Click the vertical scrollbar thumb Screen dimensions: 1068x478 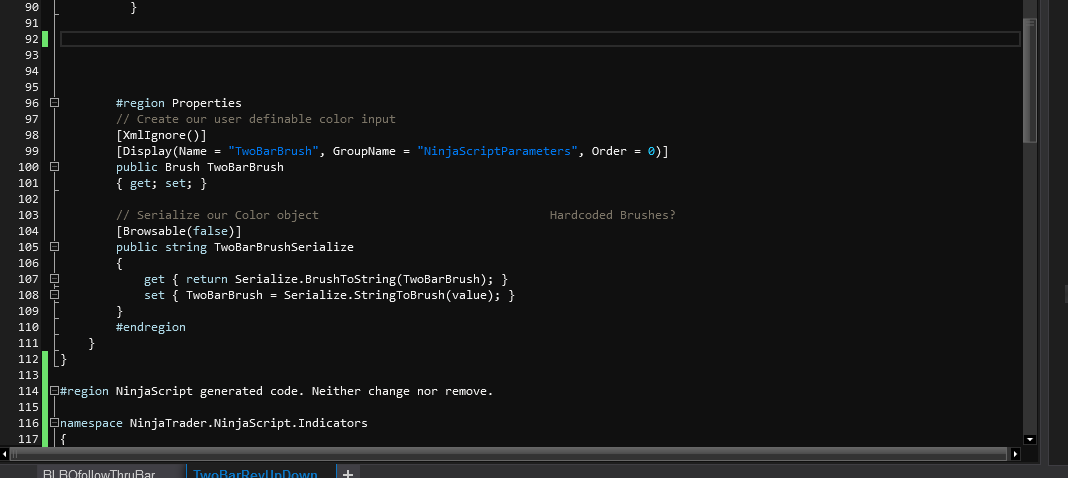tap(1030, 80)
